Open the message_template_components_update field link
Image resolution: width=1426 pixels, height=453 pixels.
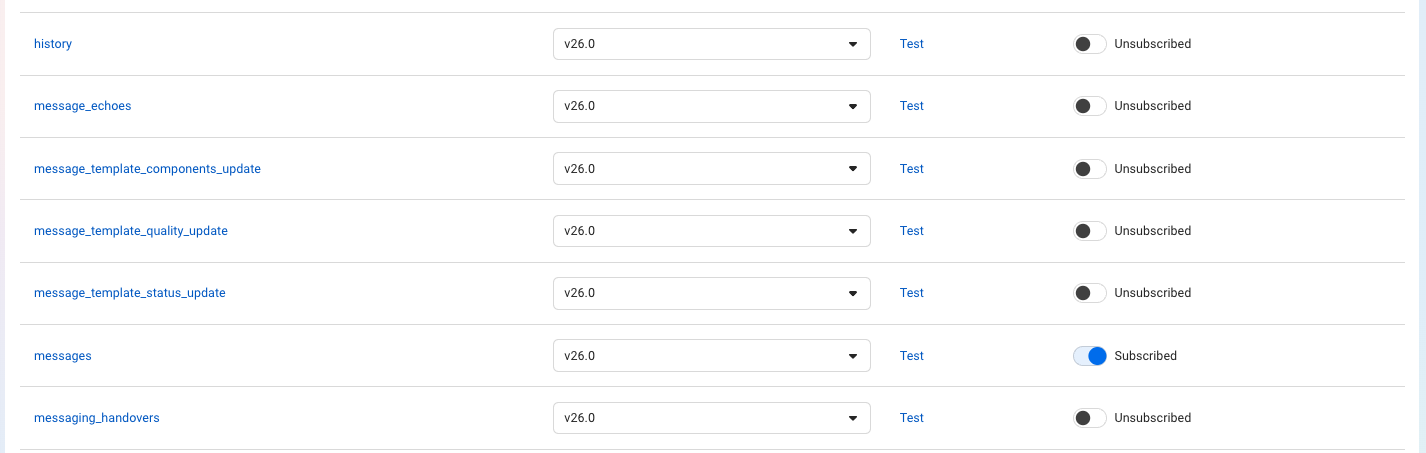click(x=147, y=169)
